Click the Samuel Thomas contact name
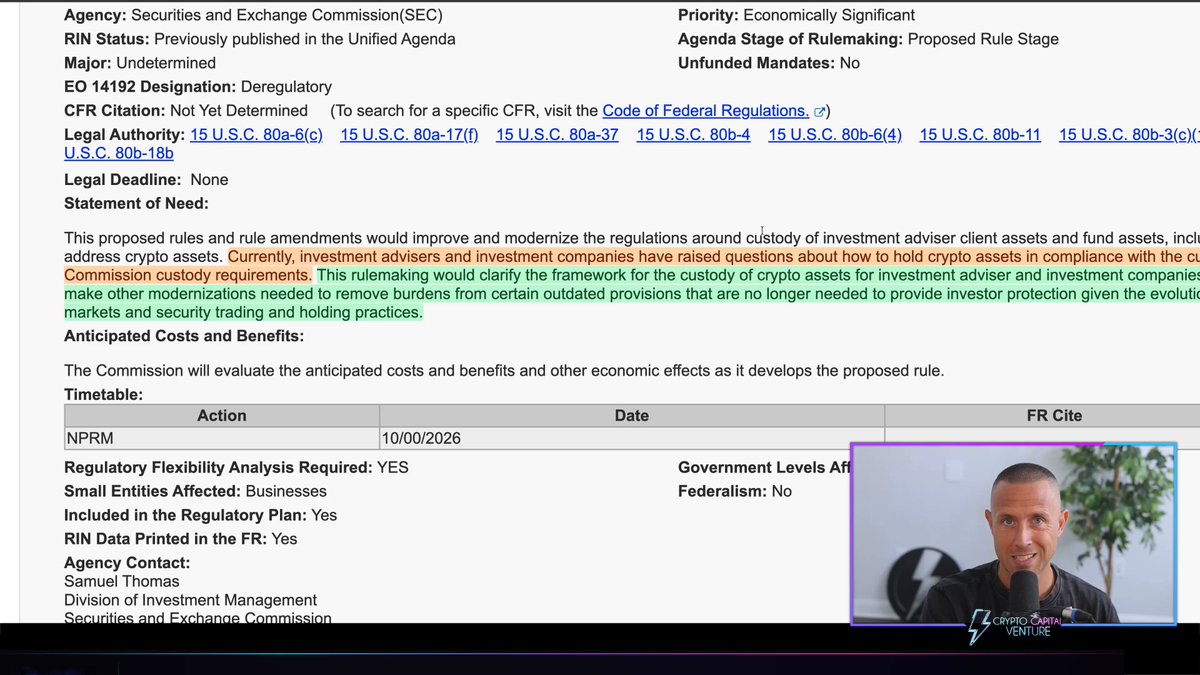The image size is (1200, 675). coord(122,581)
